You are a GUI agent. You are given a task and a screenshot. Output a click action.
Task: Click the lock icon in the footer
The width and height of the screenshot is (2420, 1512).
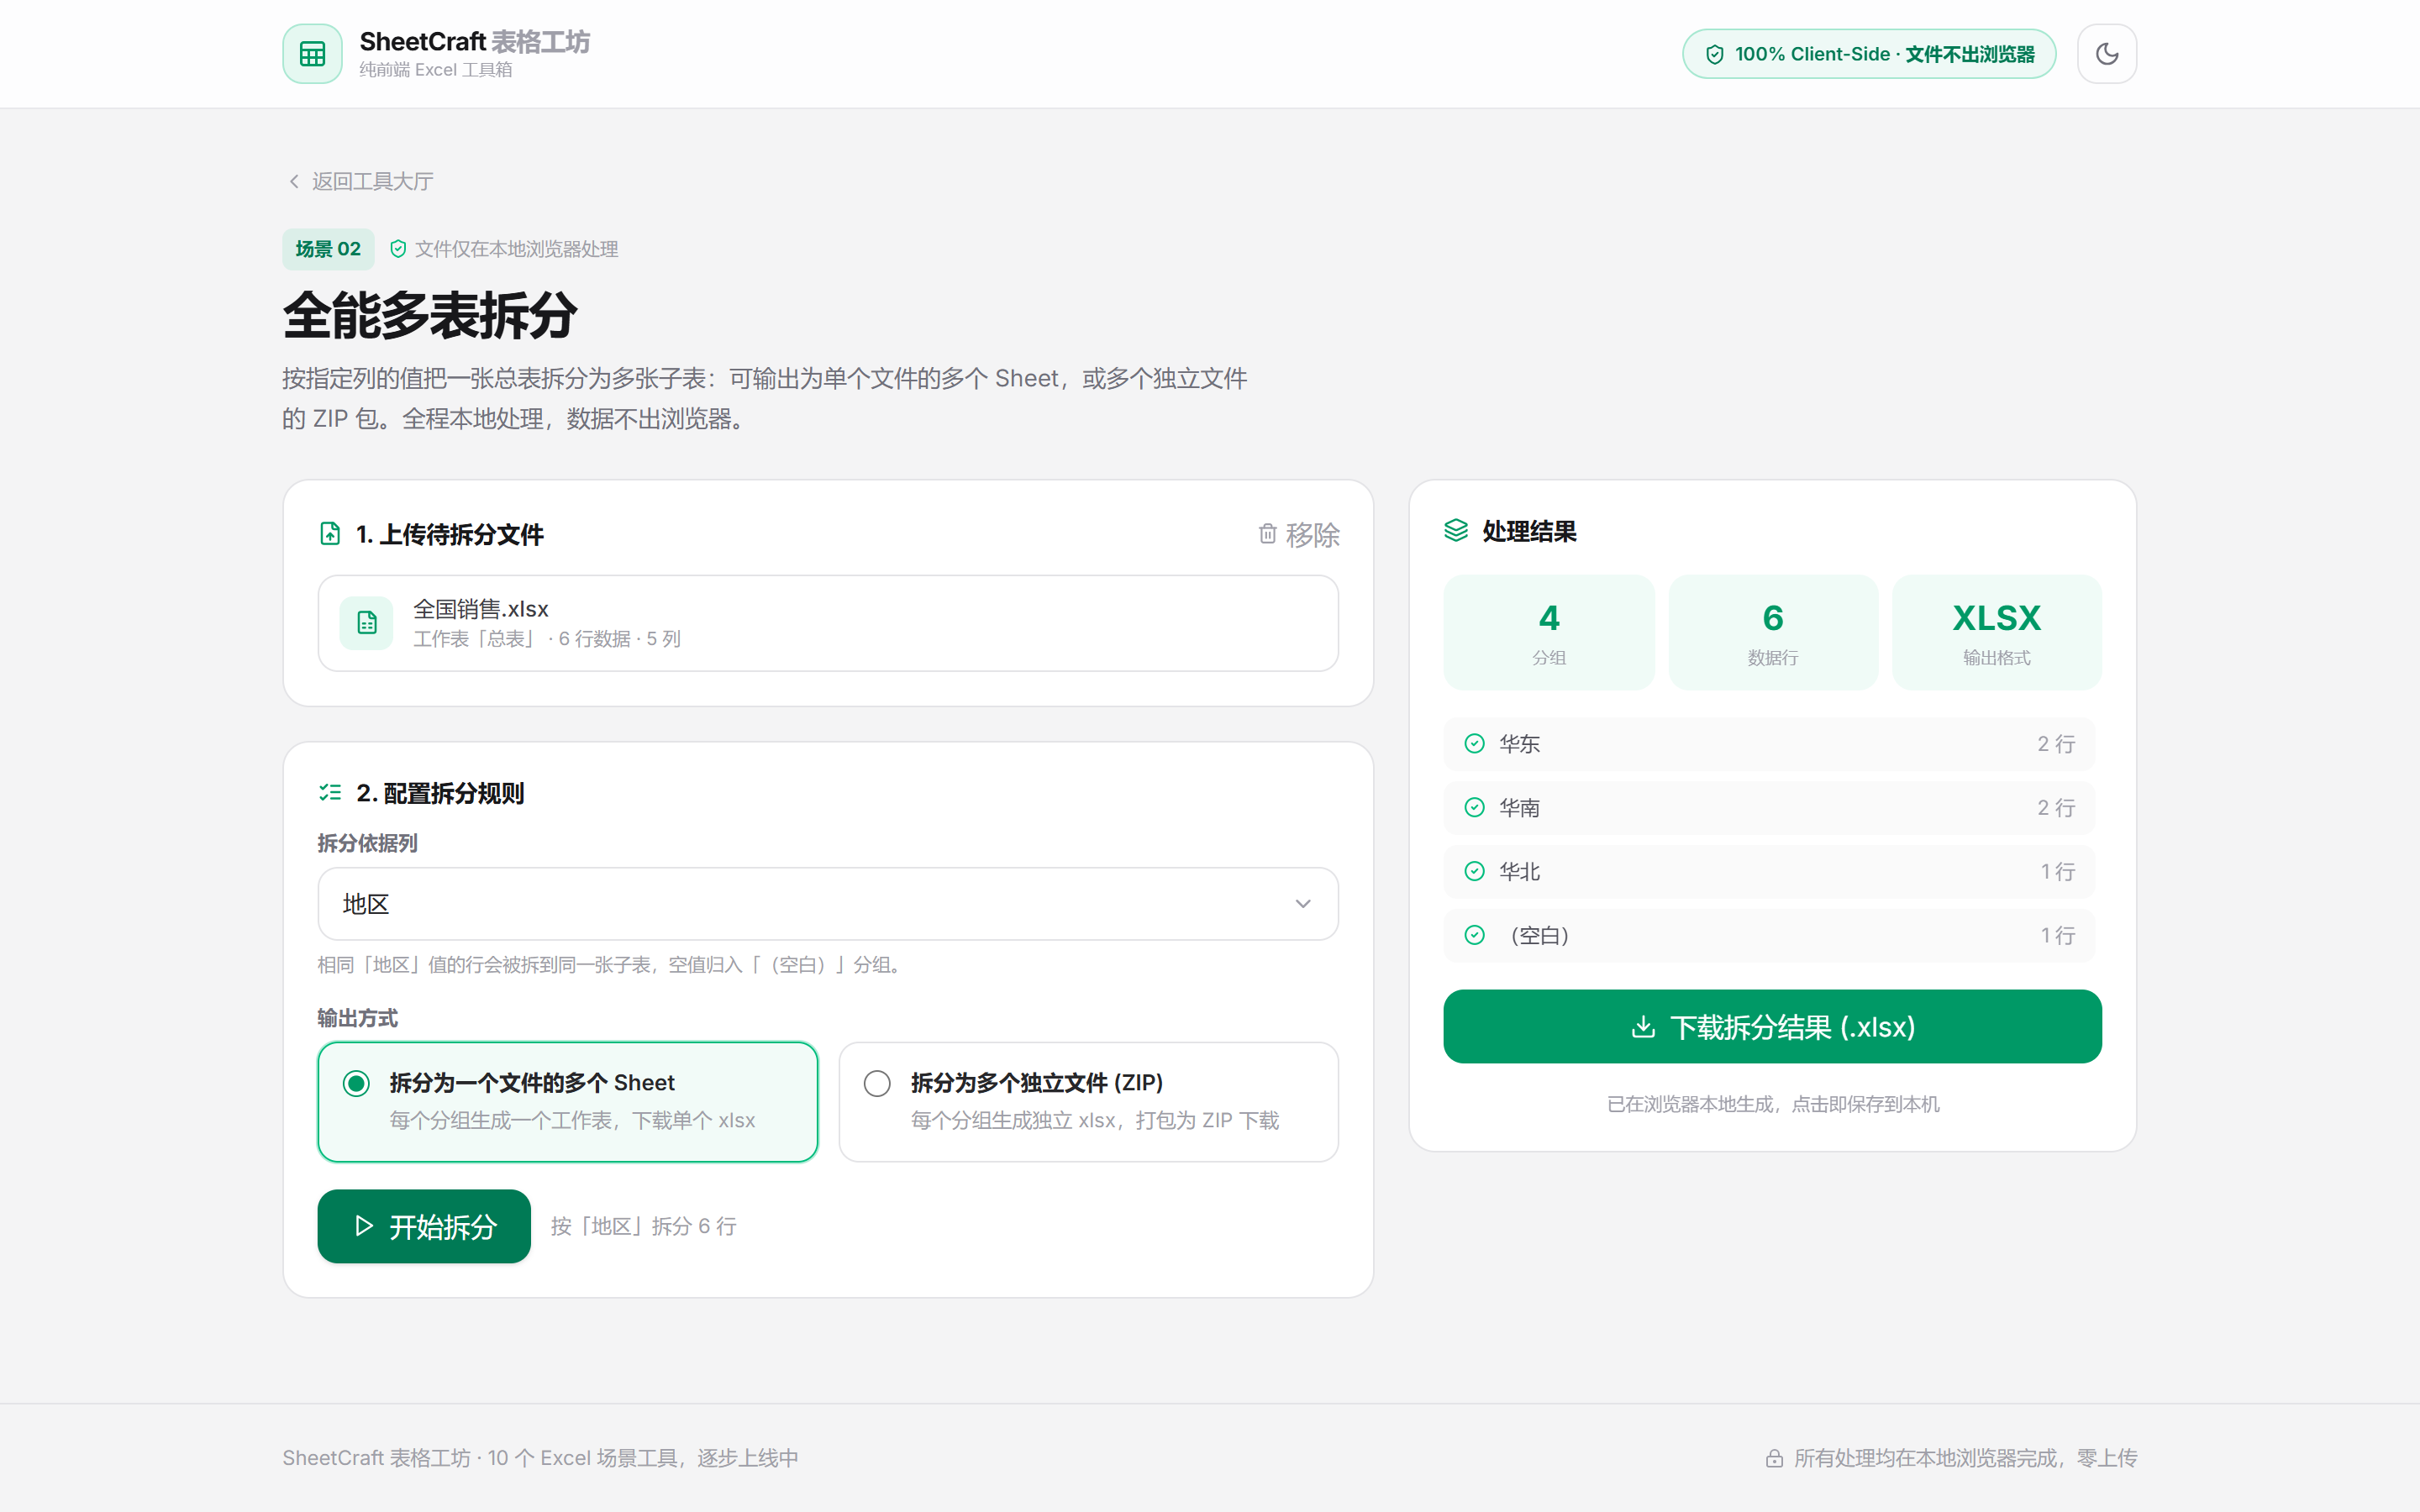click(1774, 1458)
